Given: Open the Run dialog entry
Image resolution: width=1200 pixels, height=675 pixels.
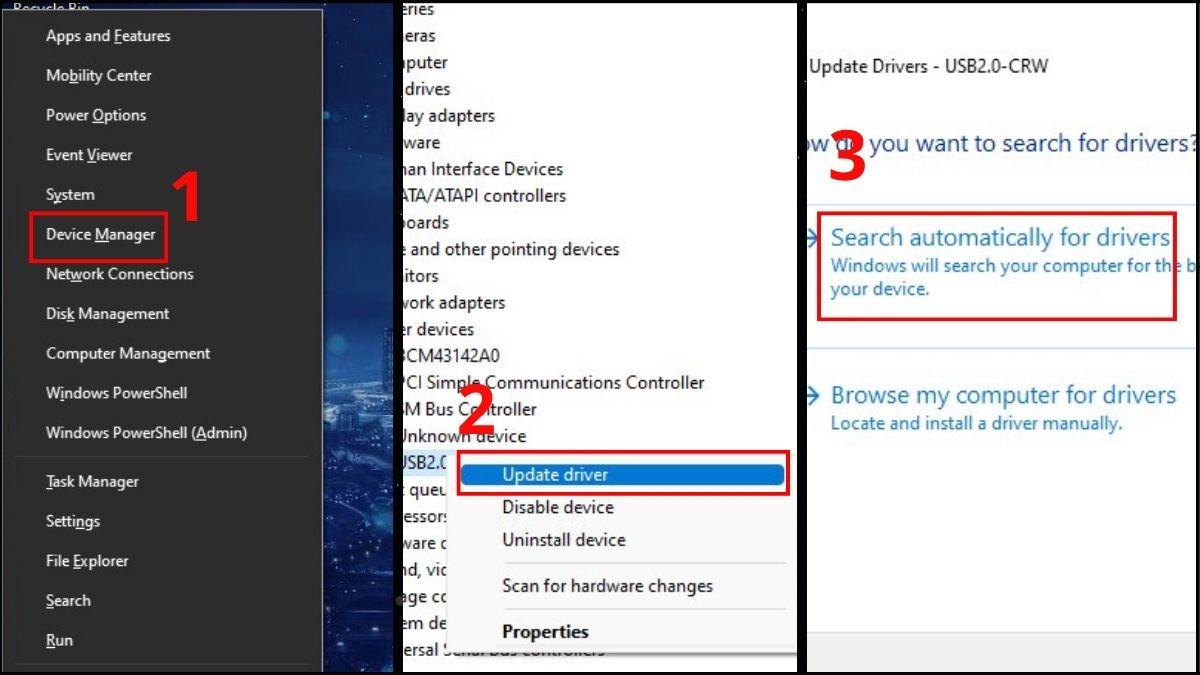Looking at the screenshot, I should (59, 640).
